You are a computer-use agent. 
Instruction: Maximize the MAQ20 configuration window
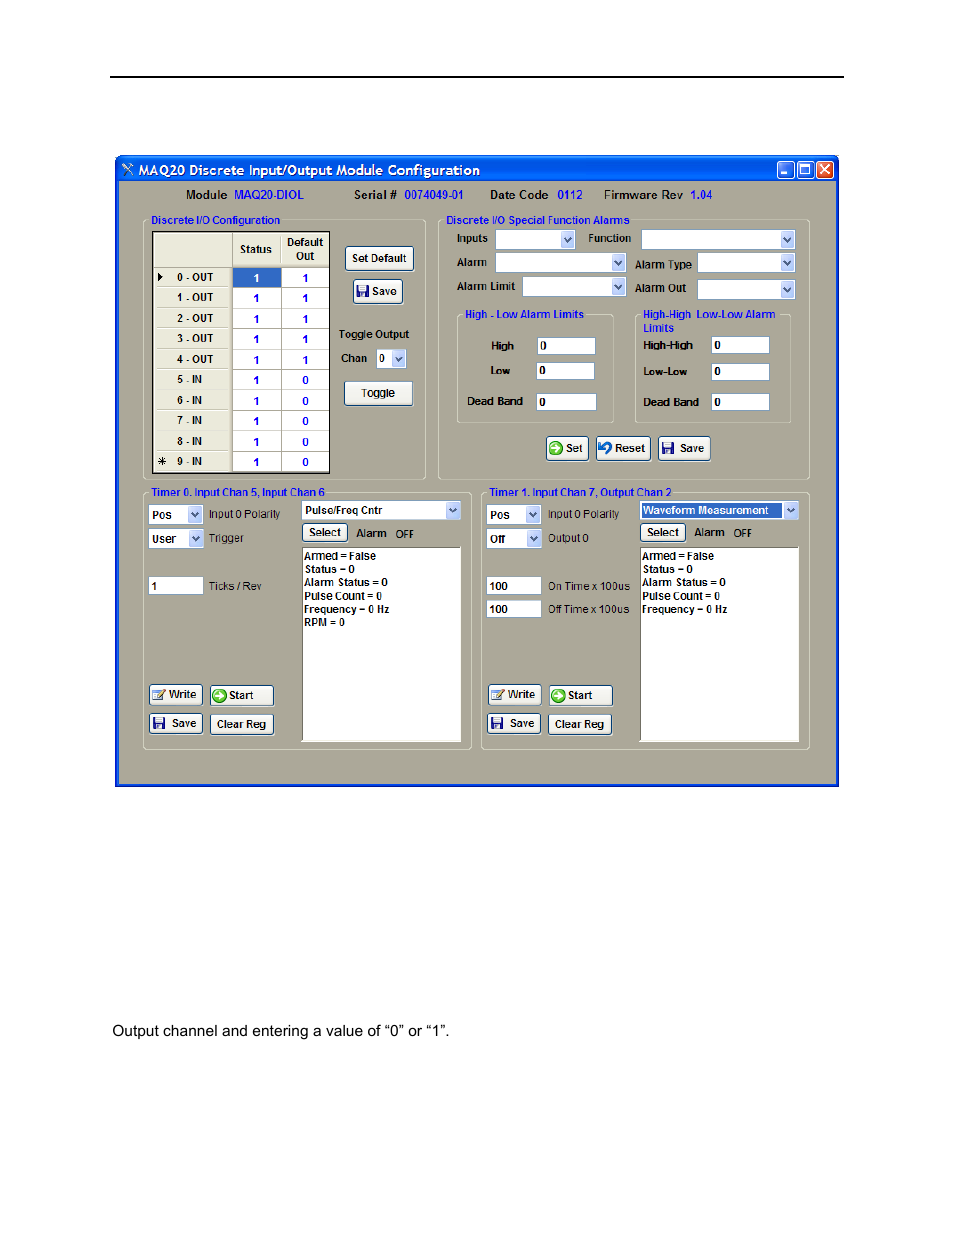pyautogui.click(x=805, y=170)
